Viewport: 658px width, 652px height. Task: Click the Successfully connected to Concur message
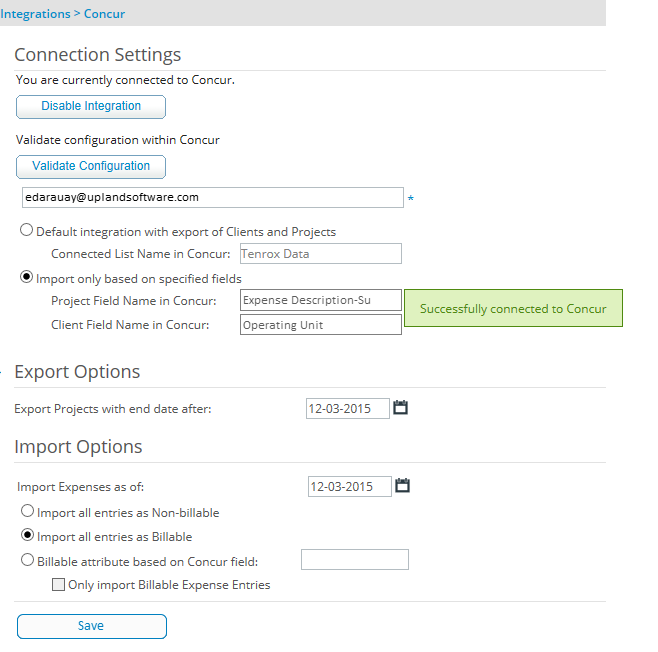tap(513, 308)
